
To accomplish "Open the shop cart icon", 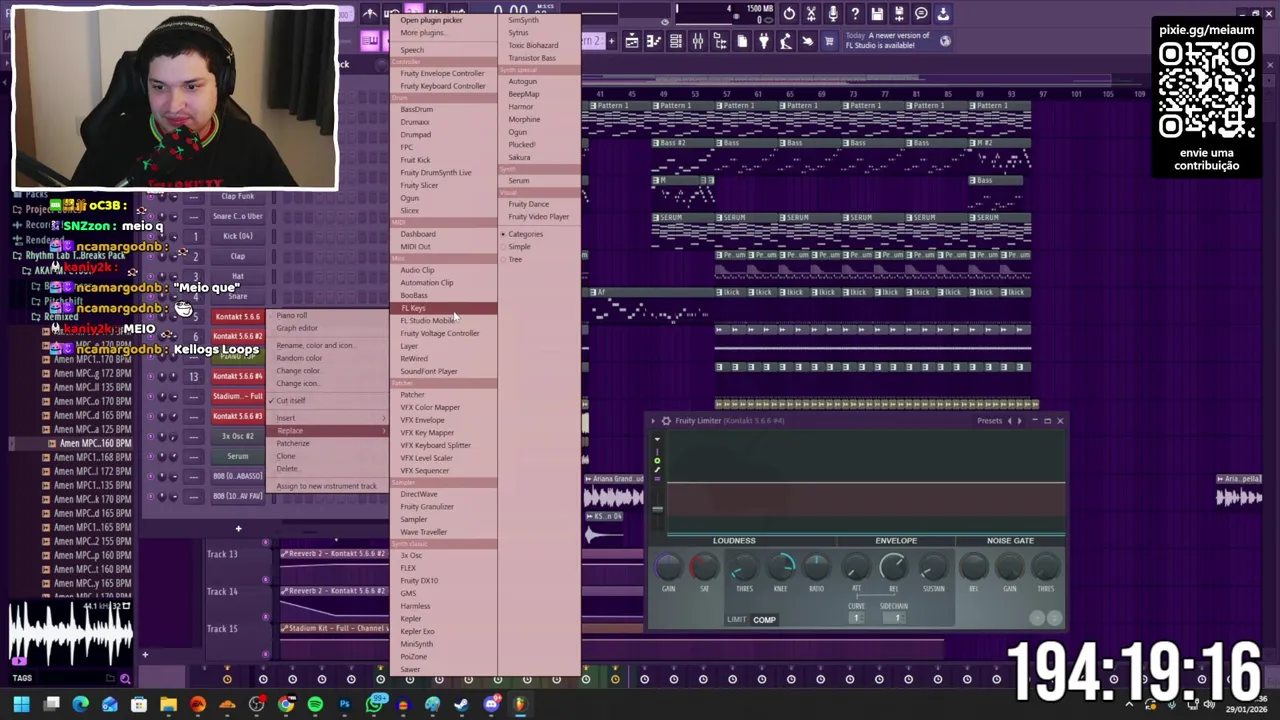I will click(829, 41).
